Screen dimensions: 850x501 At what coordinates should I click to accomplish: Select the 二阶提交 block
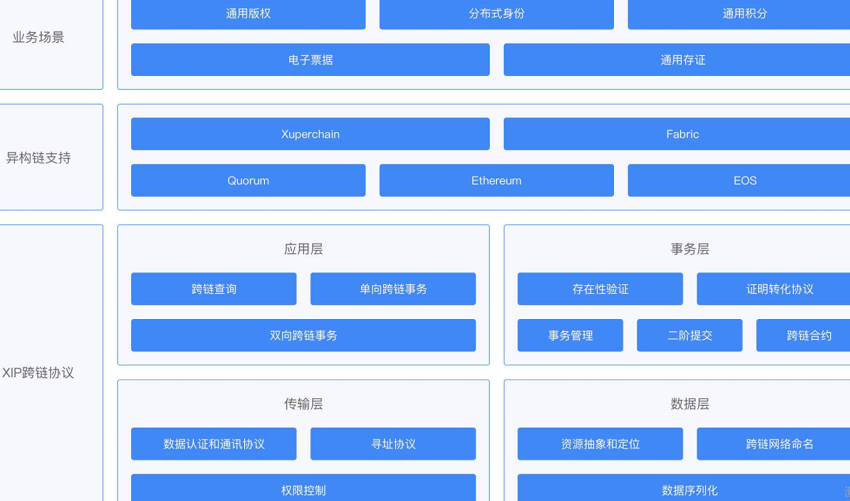click(690, 336)
